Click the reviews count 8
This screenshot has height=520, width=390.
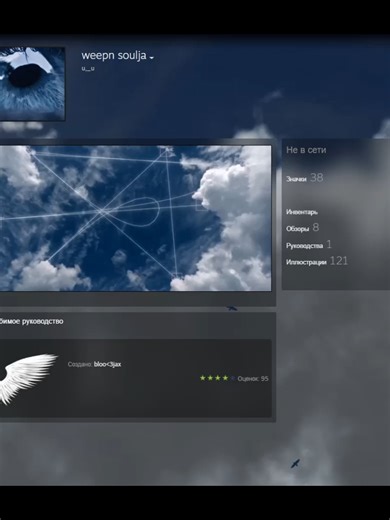click(316, 227)
